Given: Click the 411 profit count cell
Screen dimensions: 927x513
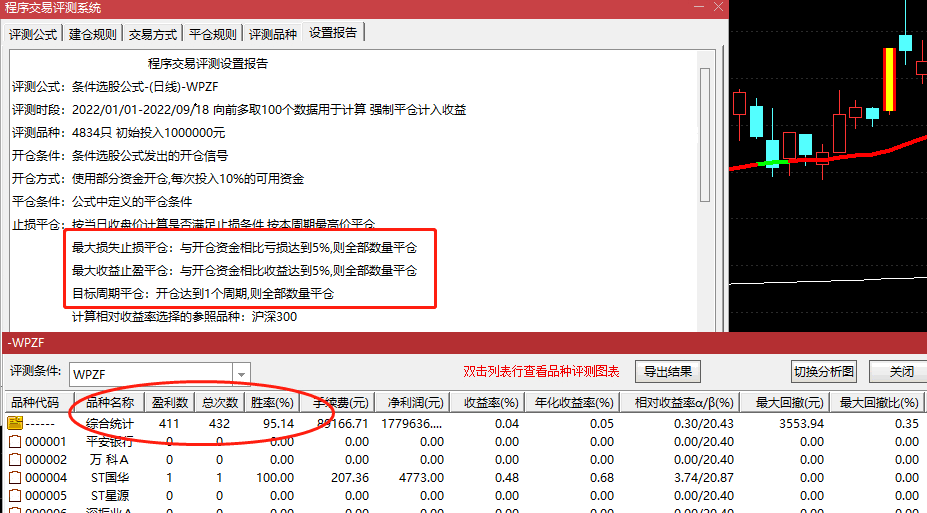Looking at the screenshot, I should coord(169,424).
